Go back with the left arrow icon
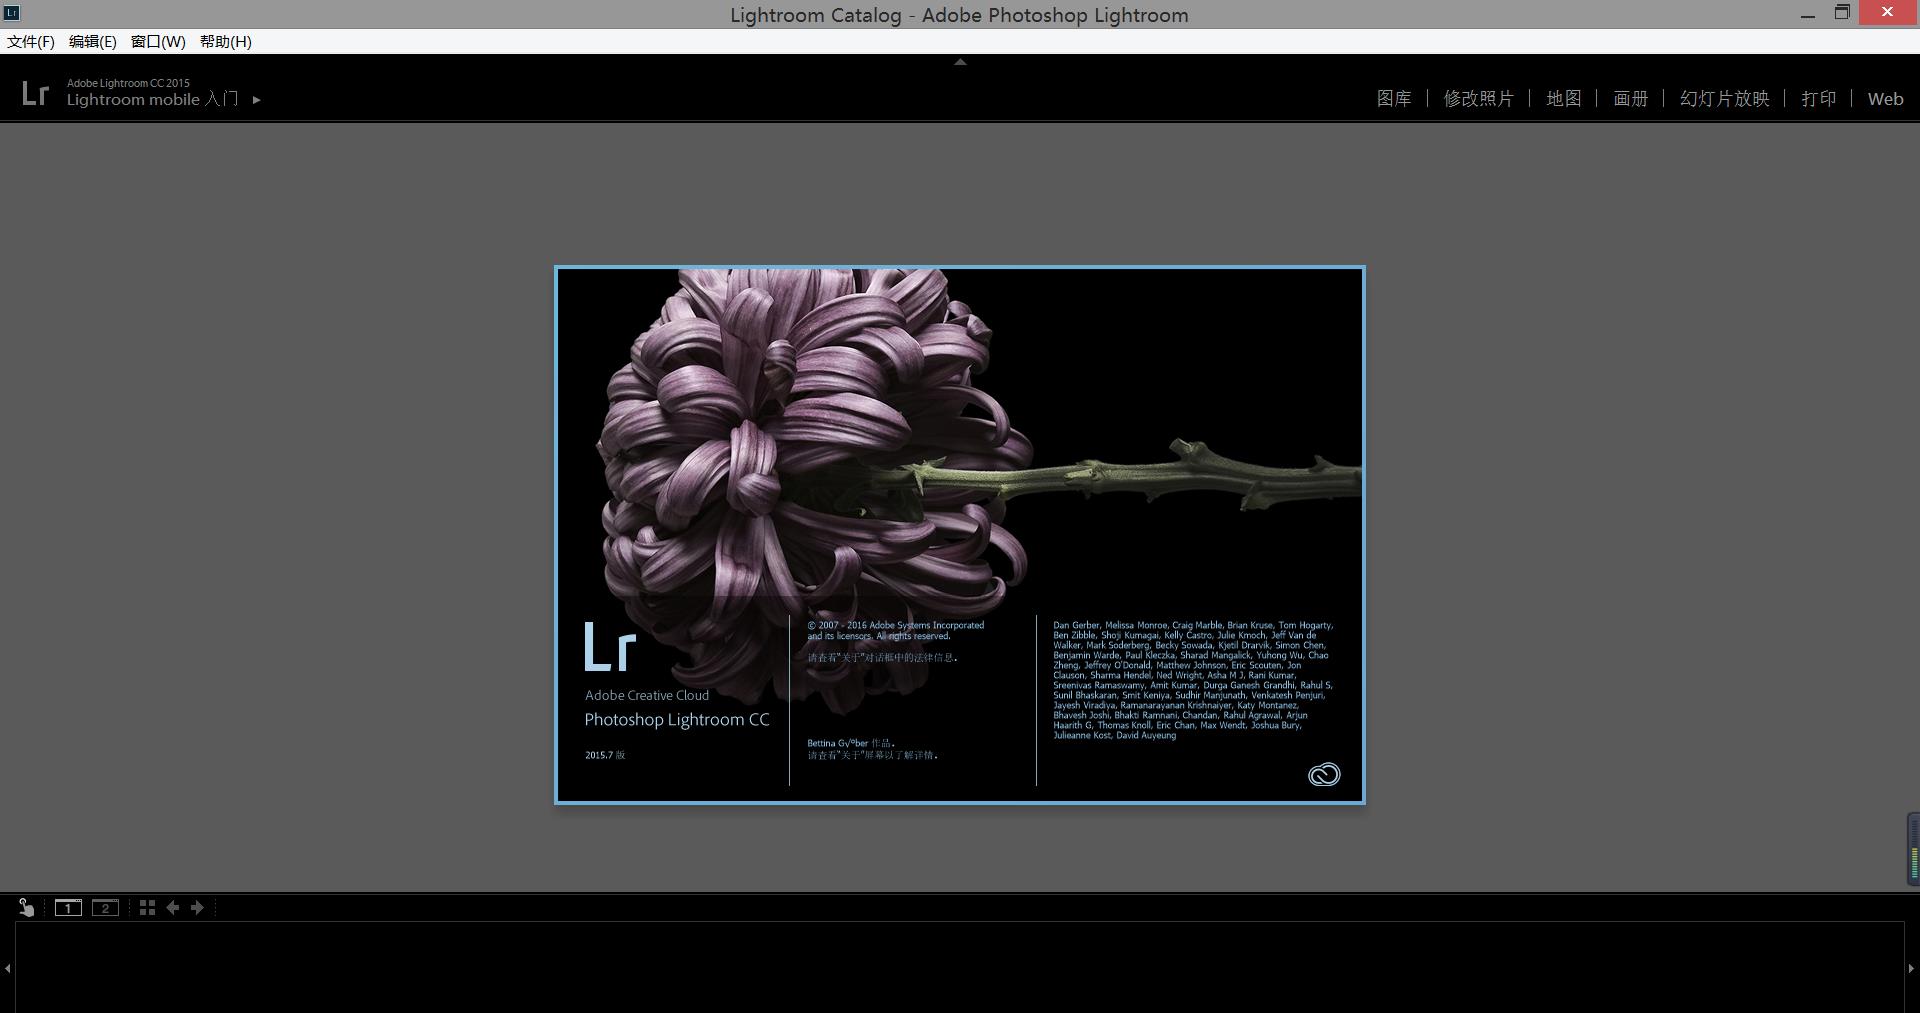The width and height of the screenshot is (1920, 1013). 173,908
